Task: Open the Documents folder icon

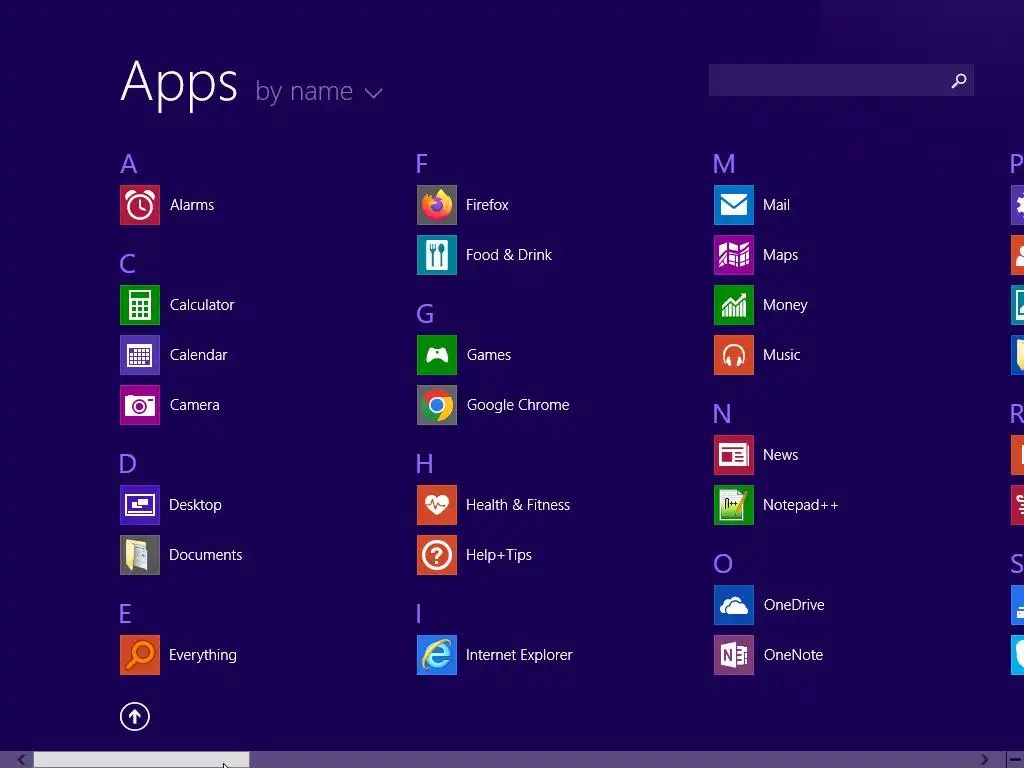Action: (x=140, y=555)
